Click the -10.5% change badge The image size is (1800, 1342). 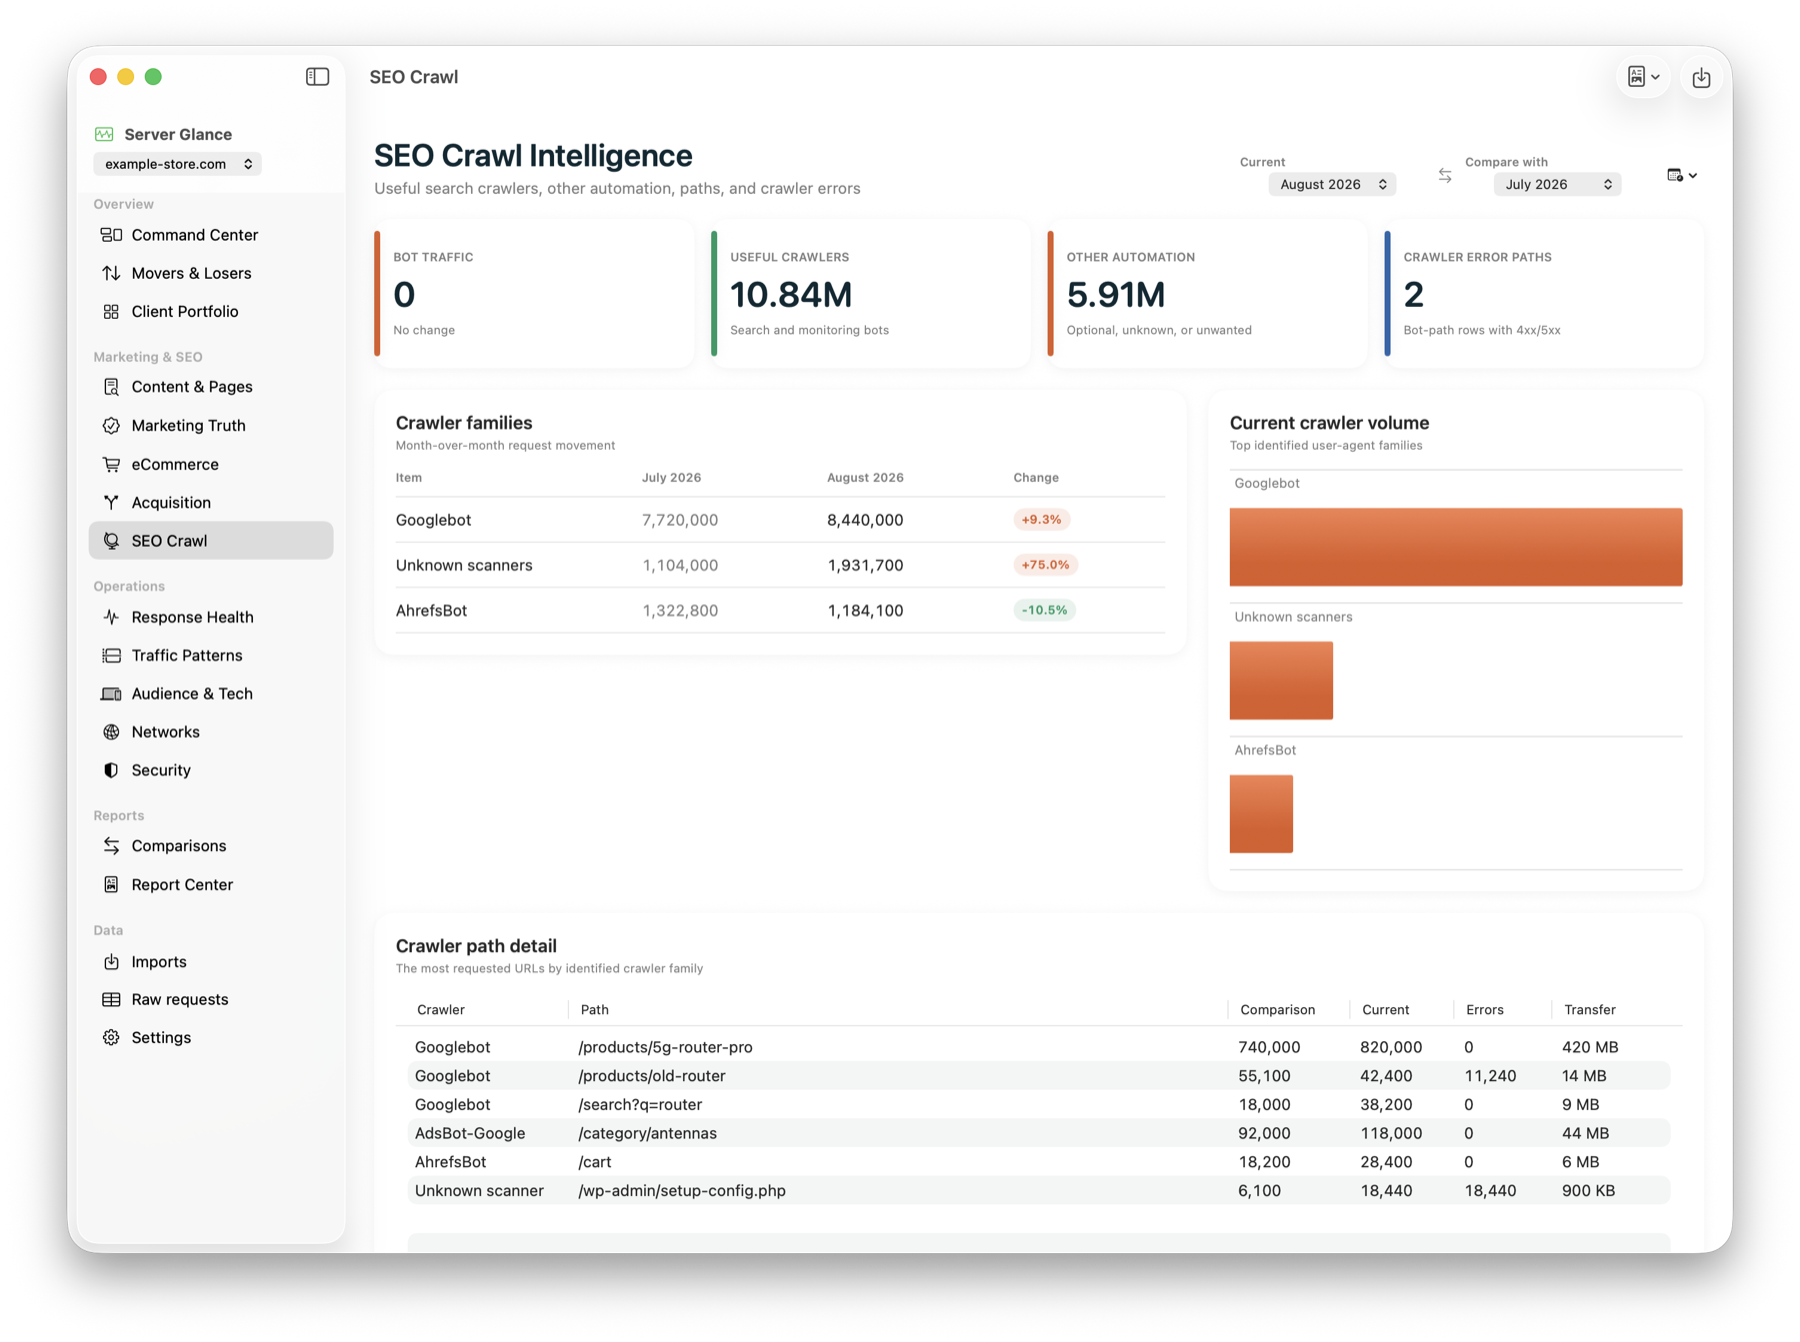1044,610
